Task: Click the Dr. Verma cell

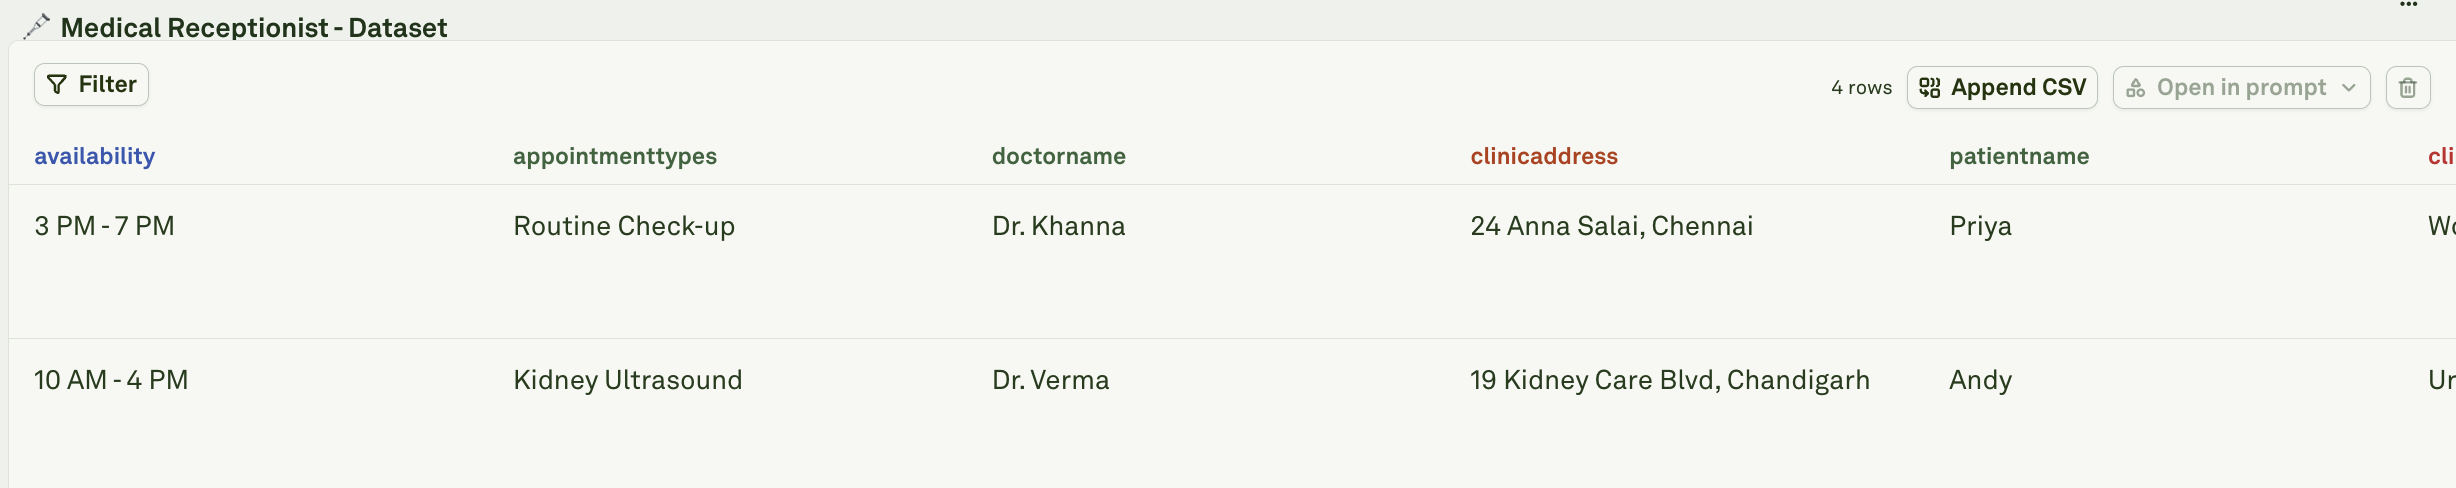Action: (x=1051, y=380)
